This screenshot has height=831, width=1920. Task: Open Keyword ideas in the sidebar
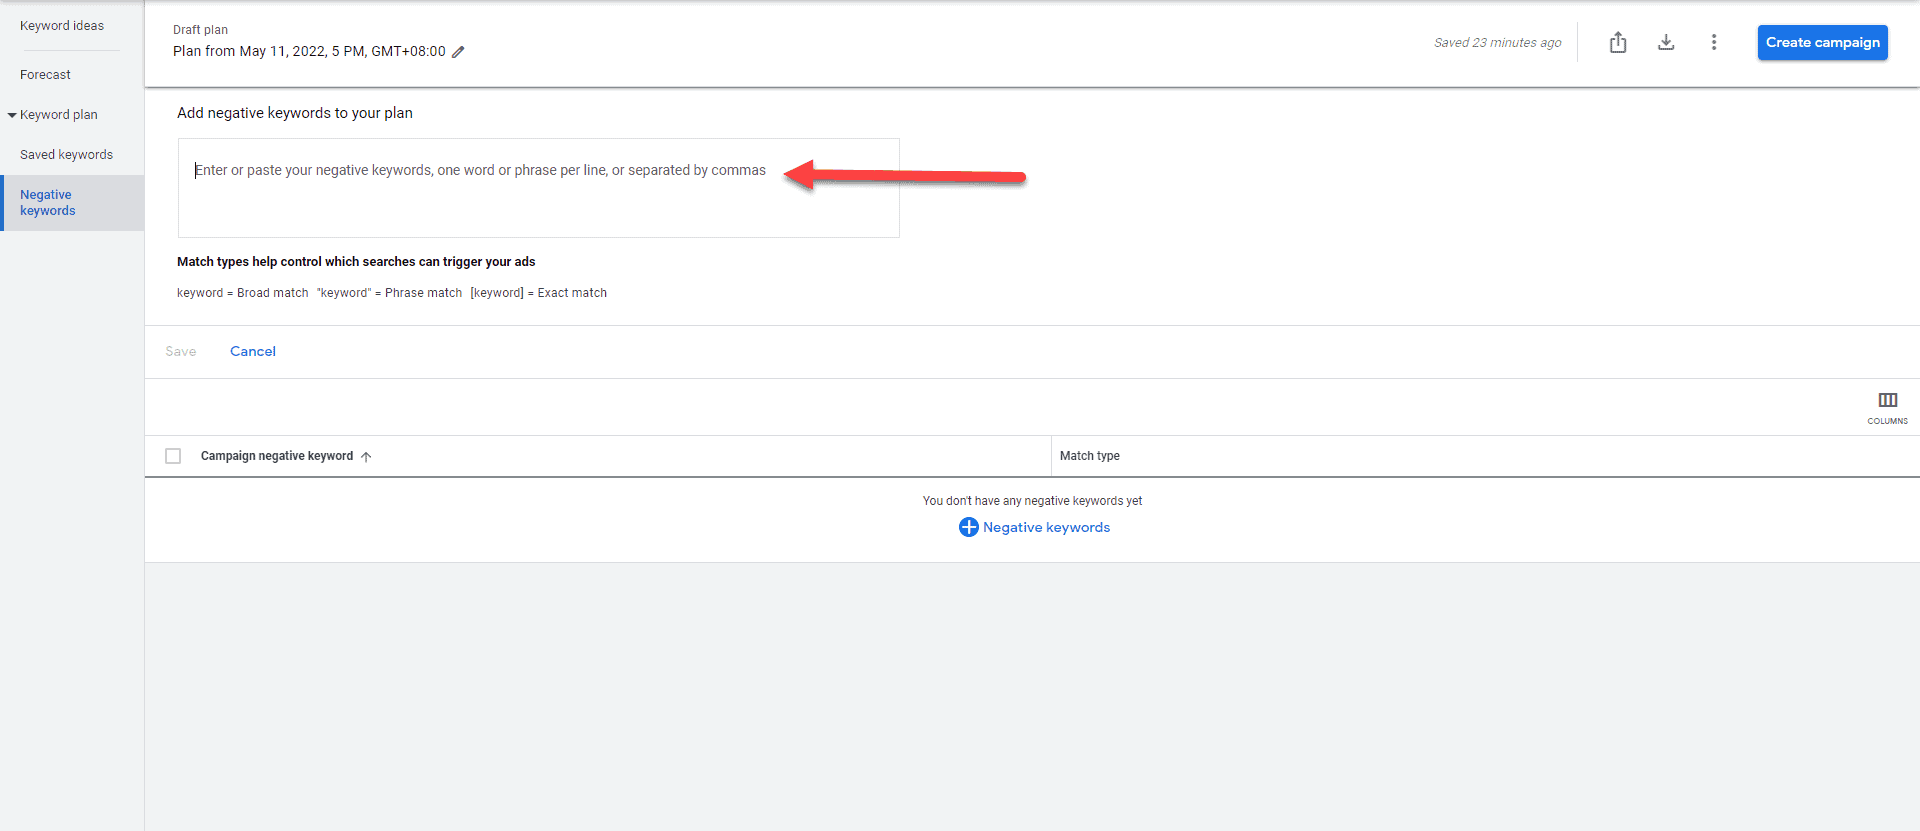62,26
